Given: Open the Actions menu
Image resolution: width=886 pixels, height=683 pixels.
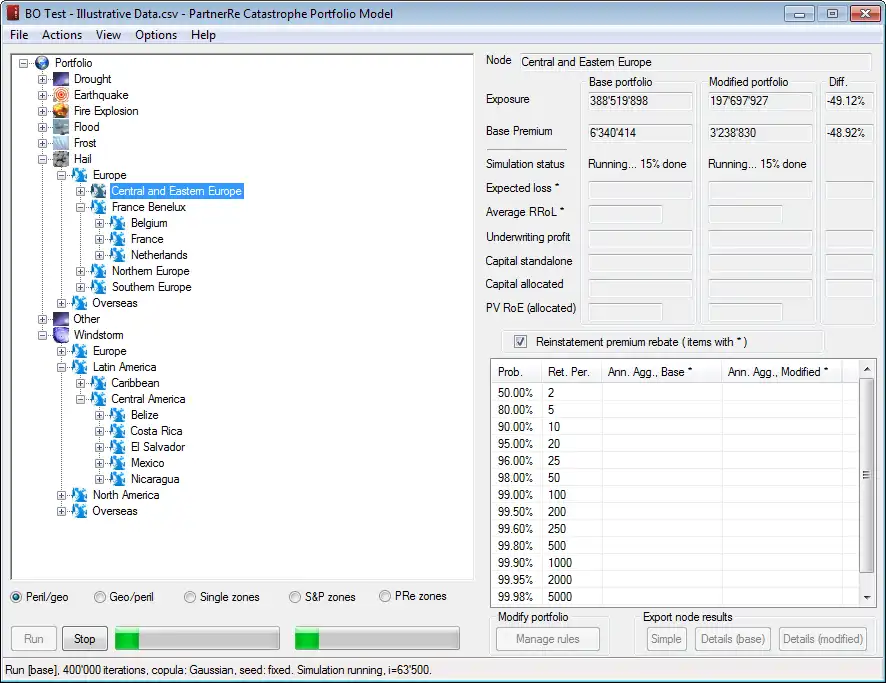Looking at the screenshot, I should tap(62, 35).
